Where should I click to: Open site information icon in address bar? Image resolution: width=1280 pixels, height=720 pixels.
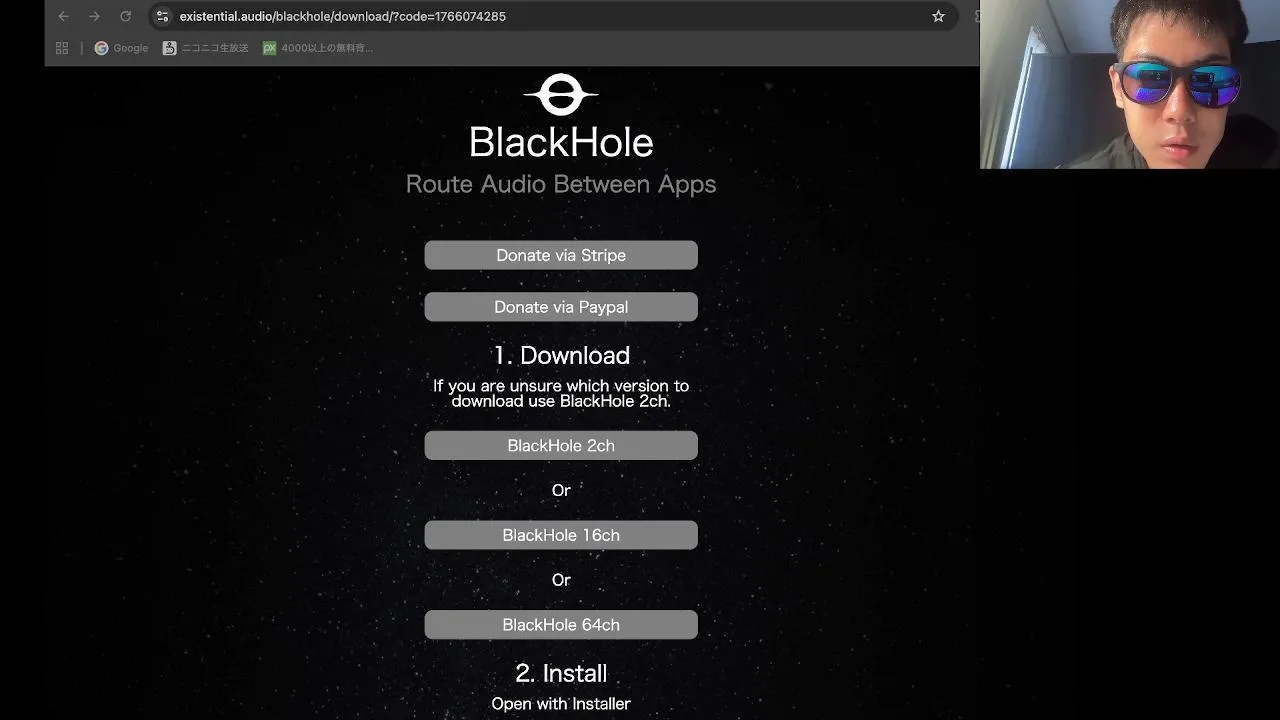point(162,16)
